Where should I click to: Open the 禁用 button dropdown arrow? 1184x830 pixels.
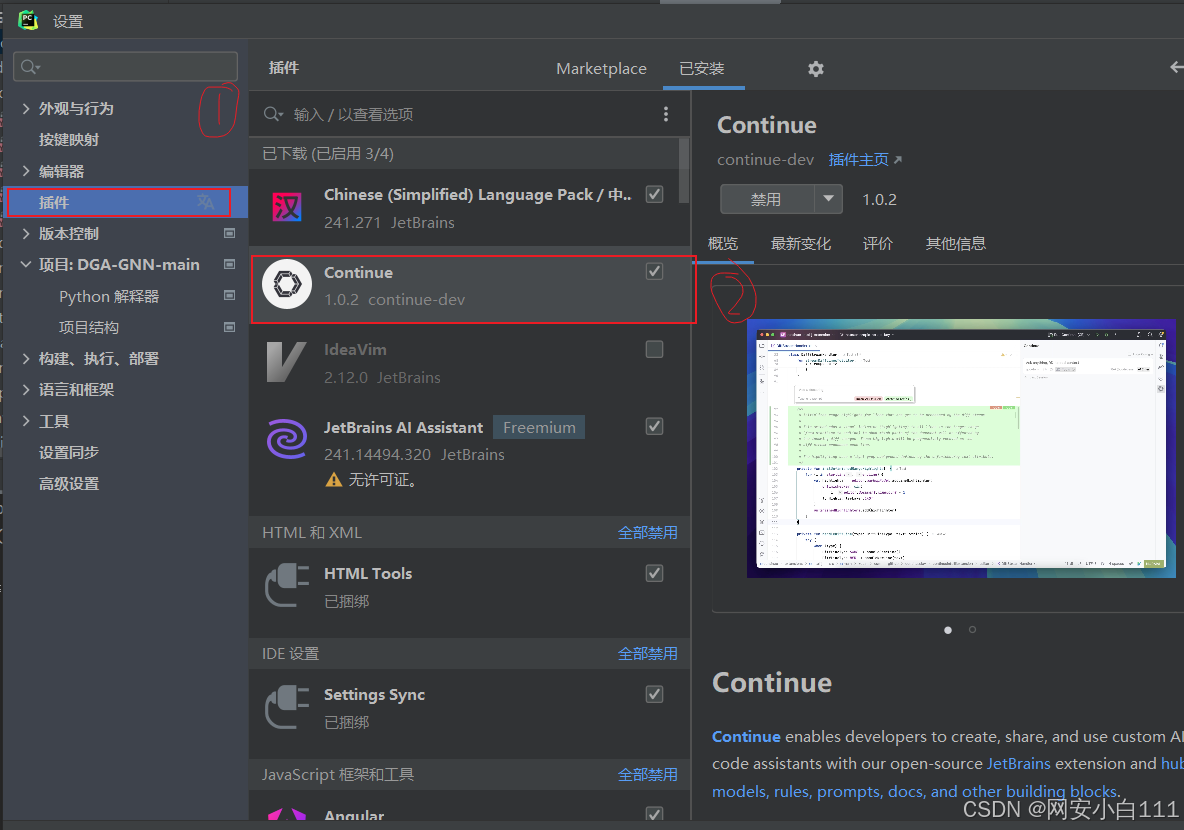(829, 199)
